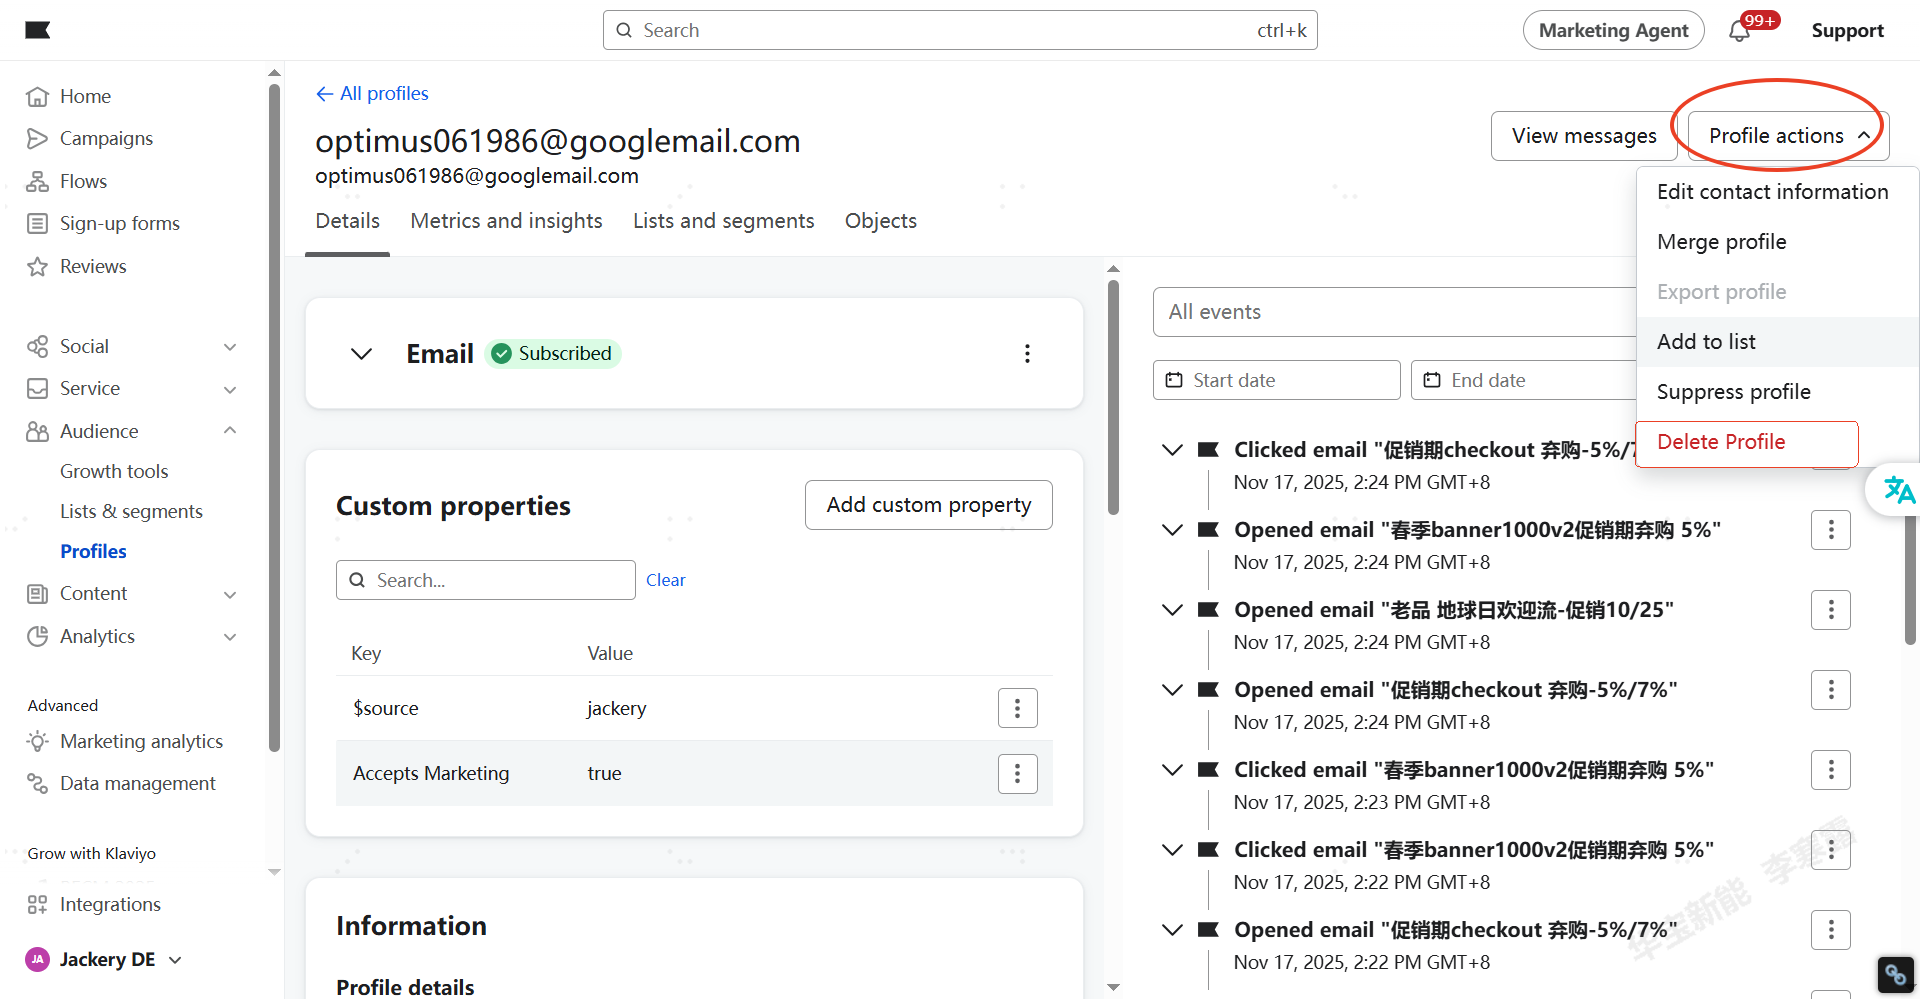Click Clear next to property search
This screenshot has height=999, width=1920.
click(x=665, y=580)
